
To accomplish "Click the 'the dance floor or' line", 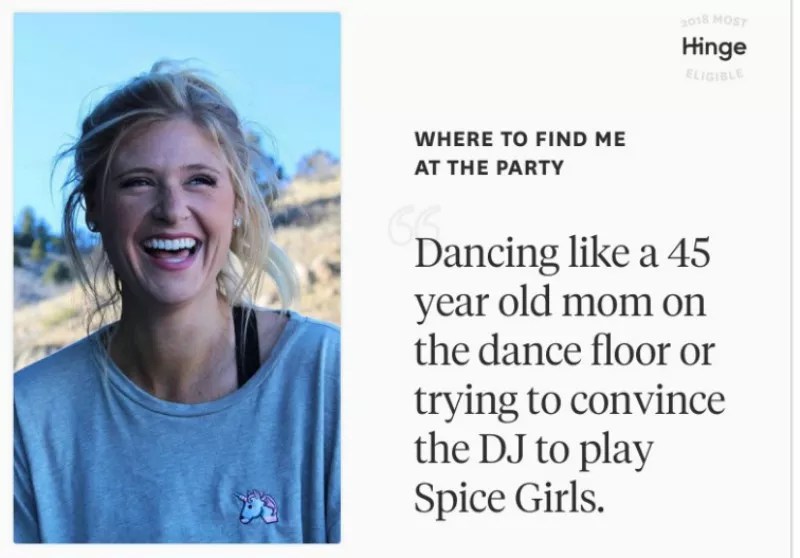I will (563, 351).
